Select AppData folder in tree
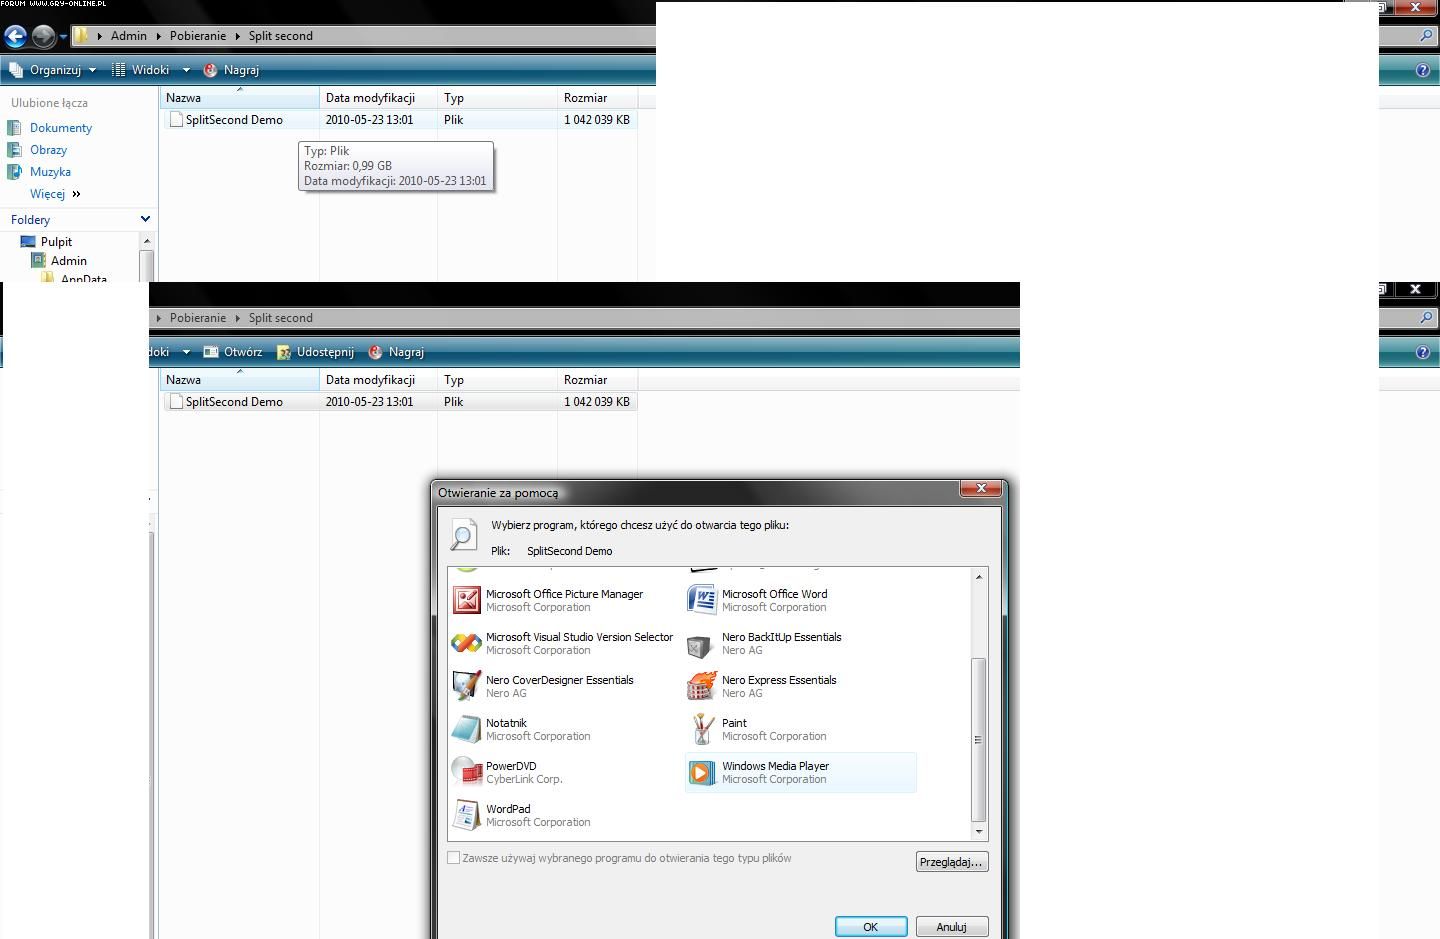The width and height of the screenshot is (1440, 939). 84,279
